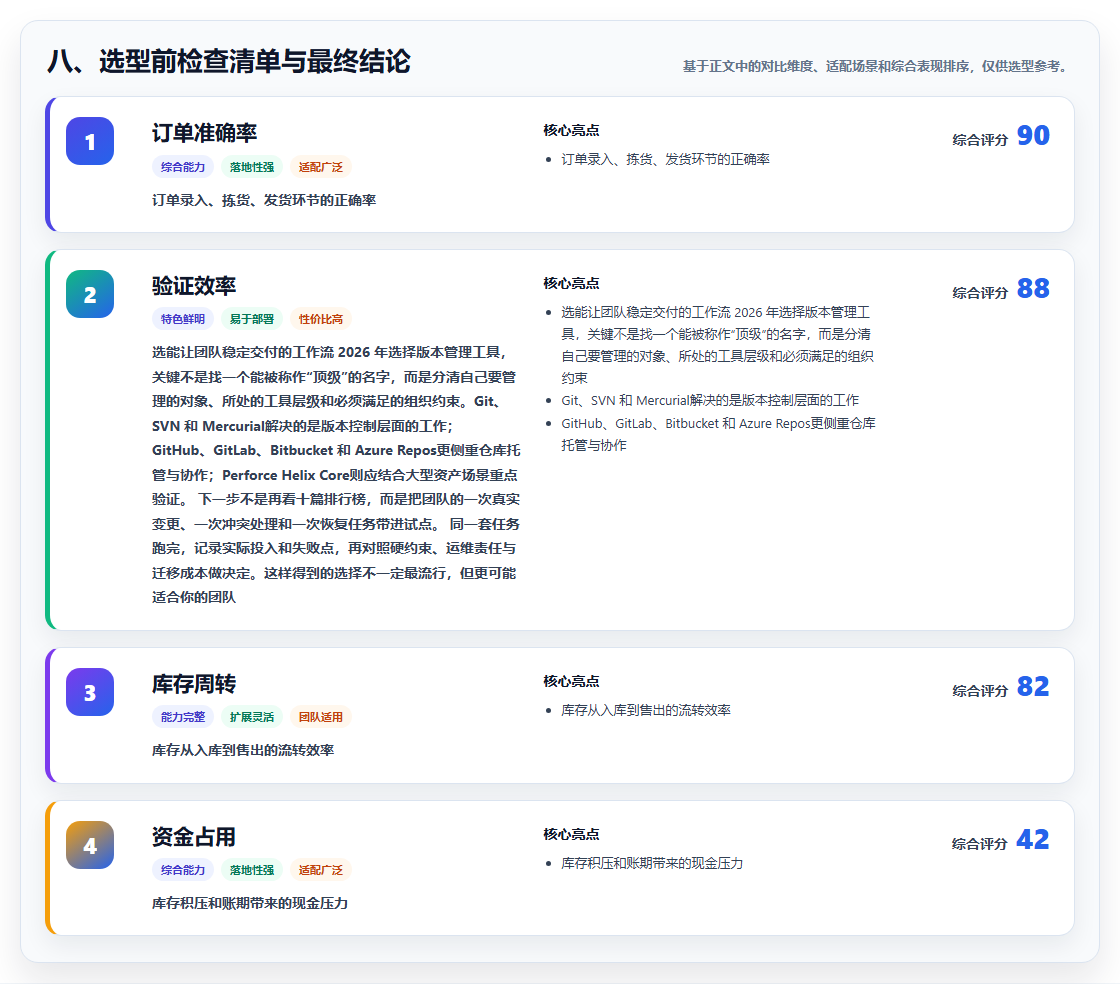1120x984 pixels.
Task: Click the 扩展灵活 tag
Action: (252, 717)
